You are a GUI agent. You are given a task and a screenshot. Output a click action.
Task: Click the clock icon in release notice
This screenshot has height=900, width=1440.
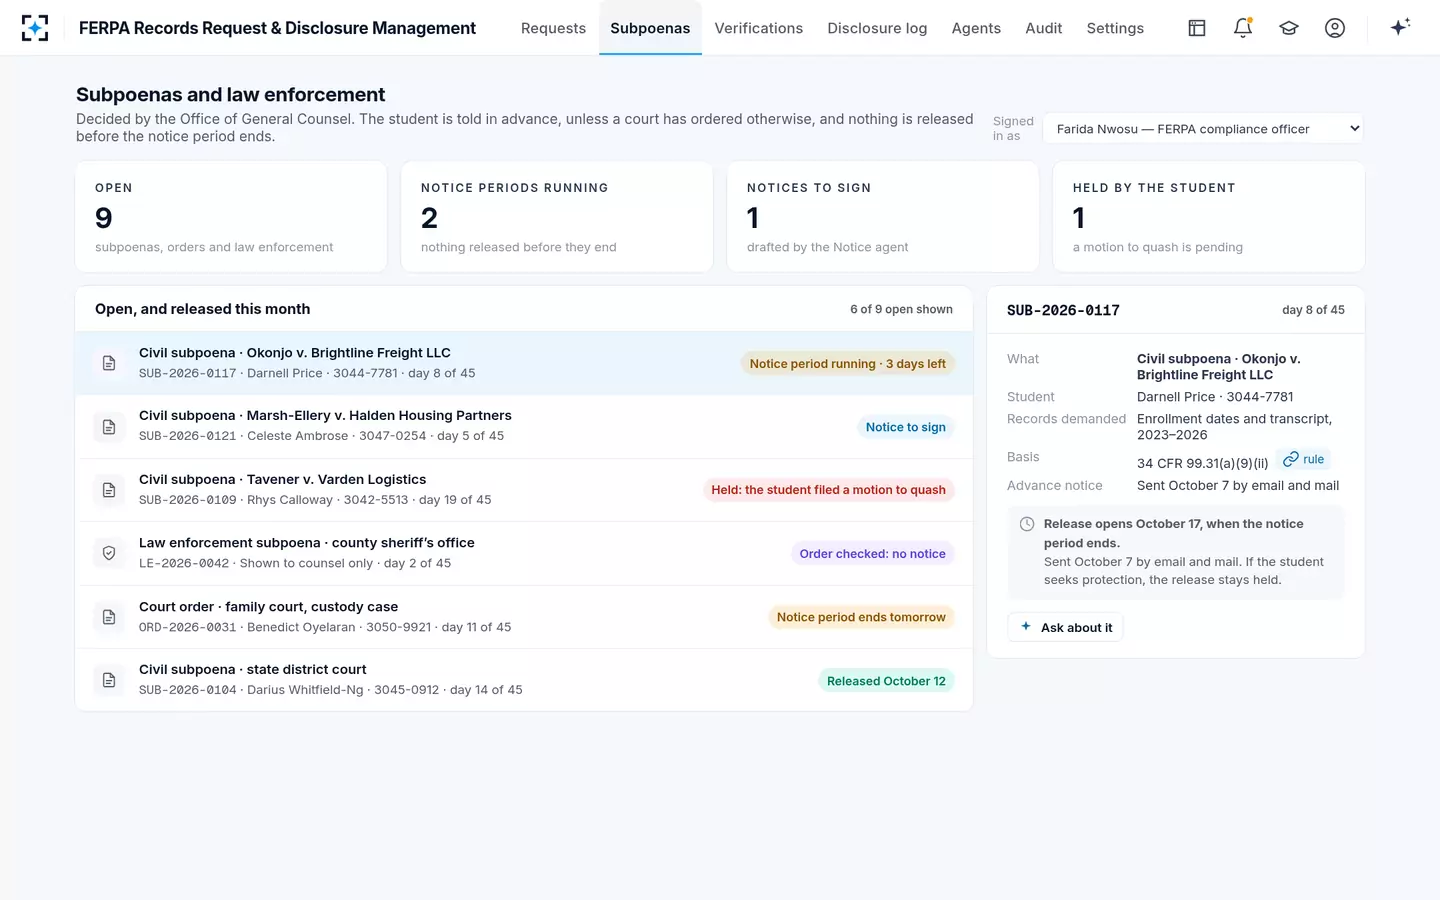[1027, 524]
